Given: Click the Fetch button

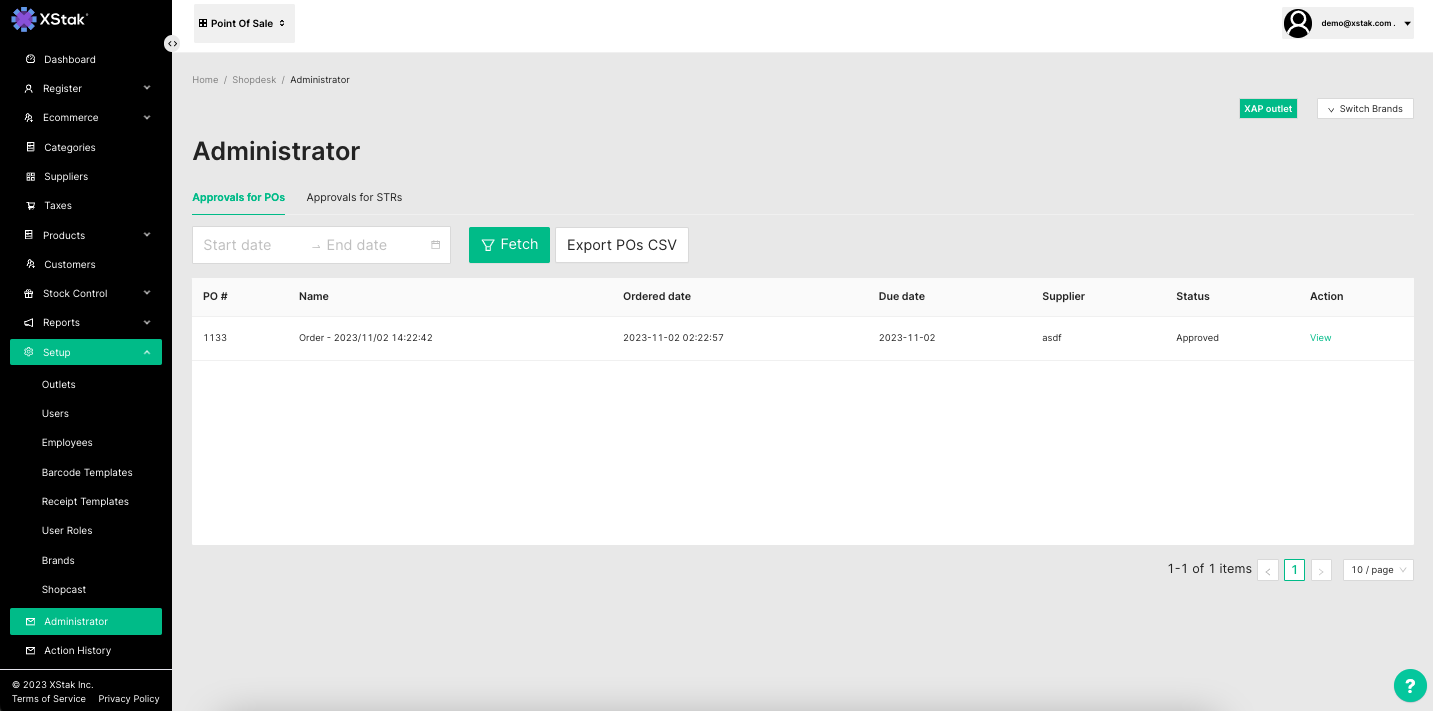Looking at the screenshot, I should 509,245.
